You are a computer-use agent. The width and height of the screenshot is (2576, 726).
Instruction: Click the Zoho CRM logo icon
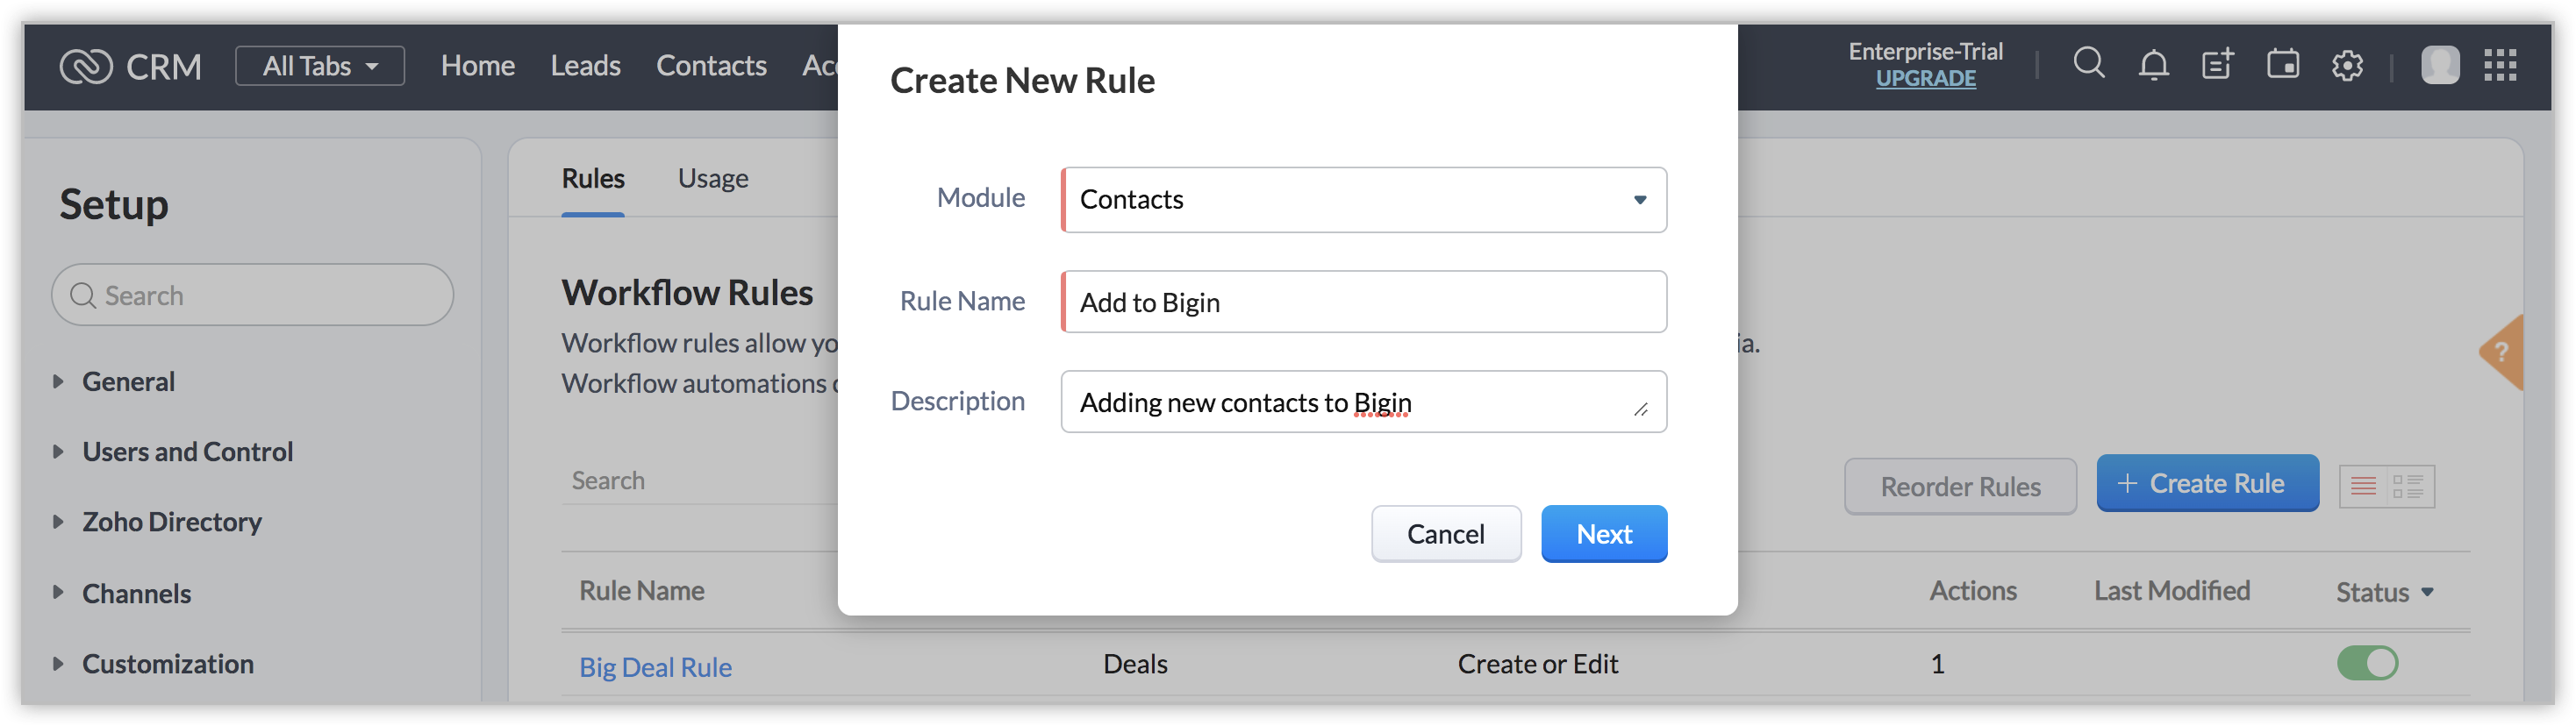[86, 67]
